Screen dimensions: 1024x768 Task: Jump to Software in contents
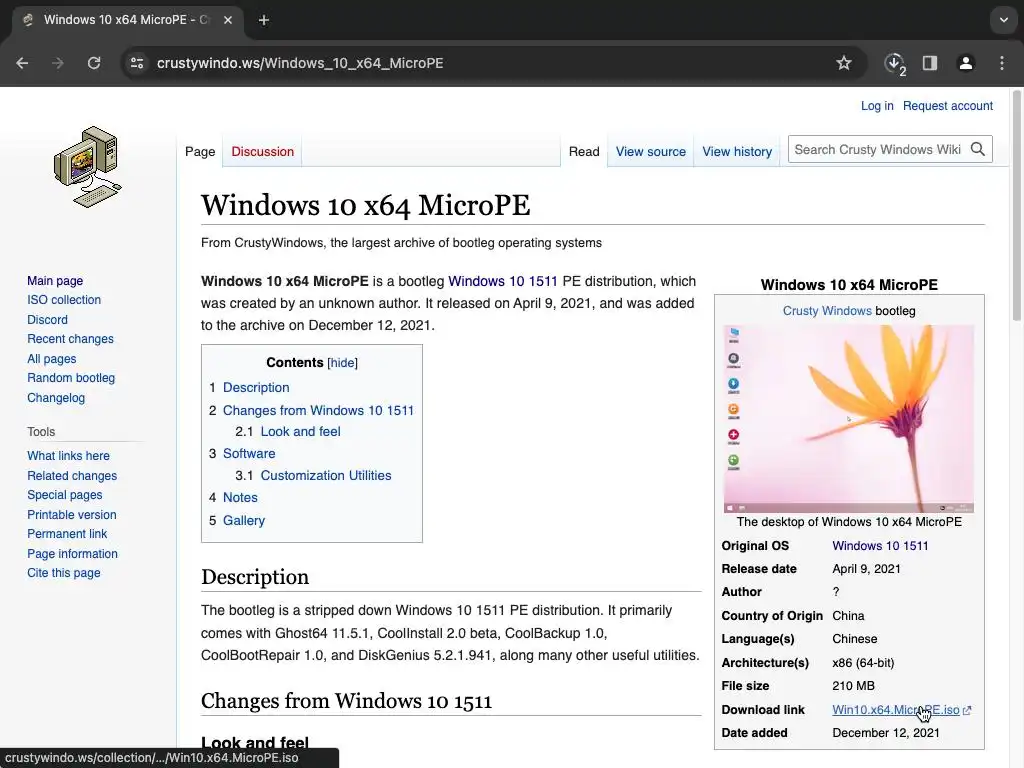(249, 453)
